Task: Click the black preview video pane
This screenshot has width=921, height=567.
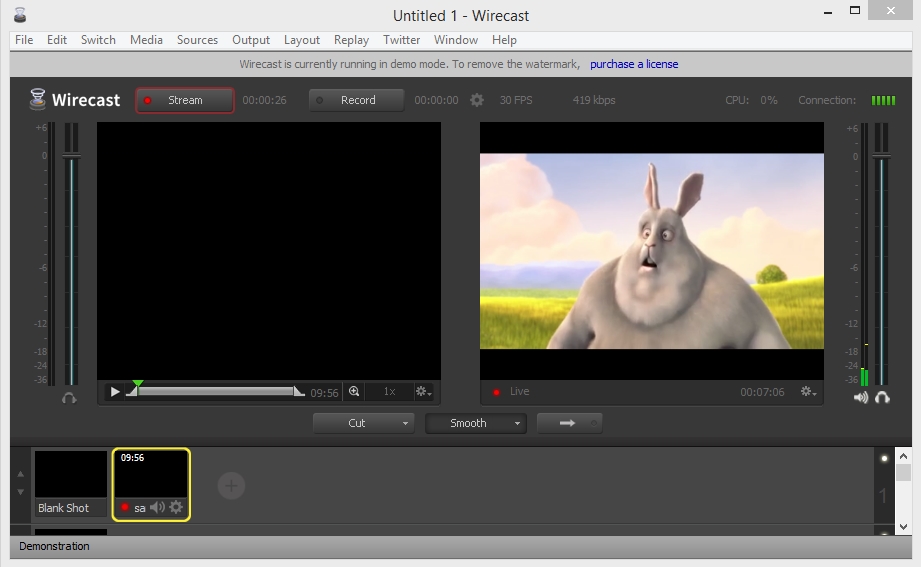Action: tap(268, 251)
